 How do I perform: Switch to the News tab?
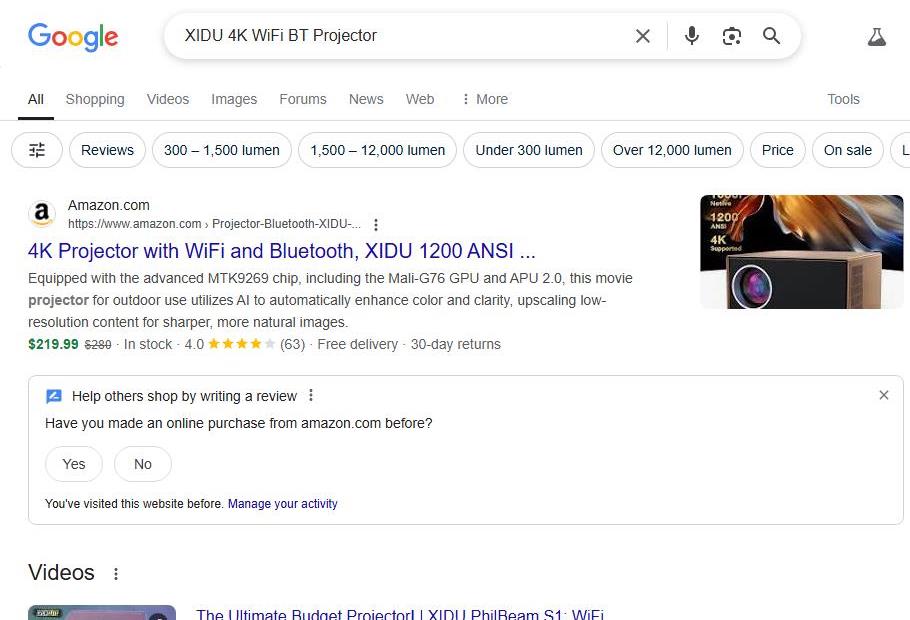tap(366, 99)
